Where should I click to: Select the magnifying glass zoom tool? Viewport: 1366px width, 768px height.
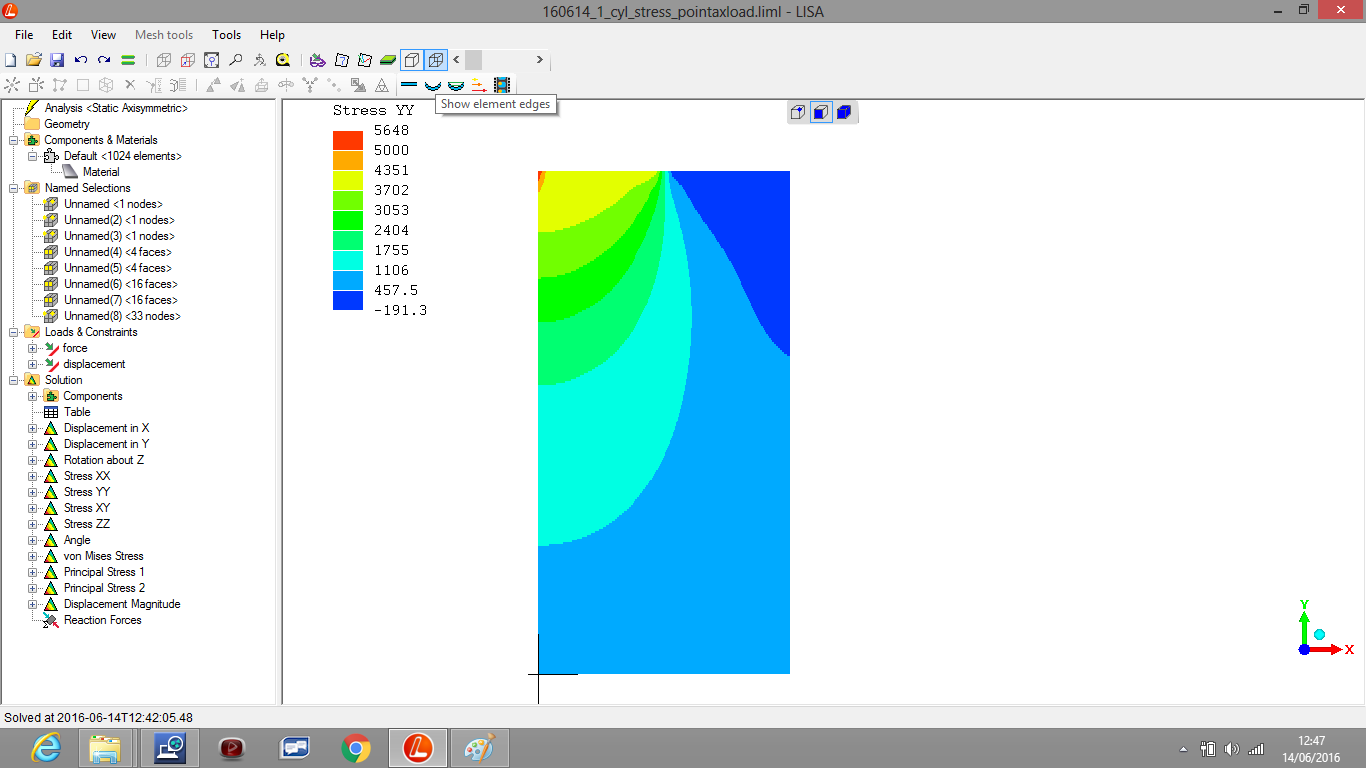(235, 60)
